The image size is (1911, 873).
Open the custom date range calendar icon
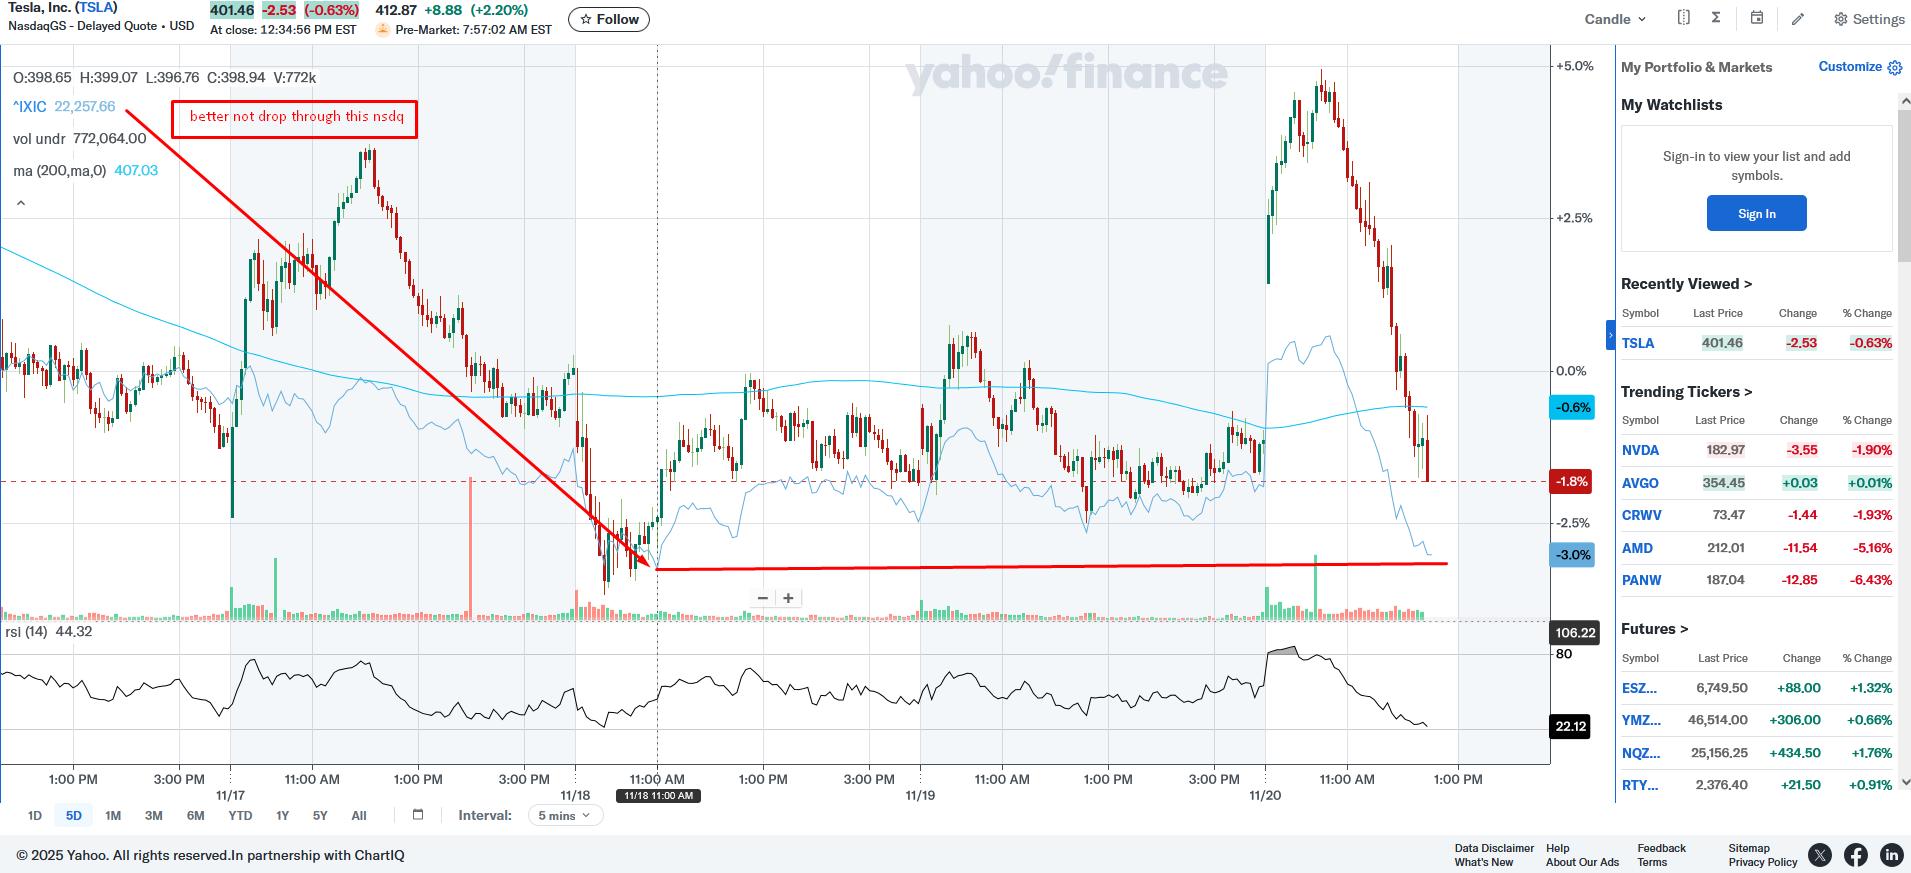click(x=418, y=815)
